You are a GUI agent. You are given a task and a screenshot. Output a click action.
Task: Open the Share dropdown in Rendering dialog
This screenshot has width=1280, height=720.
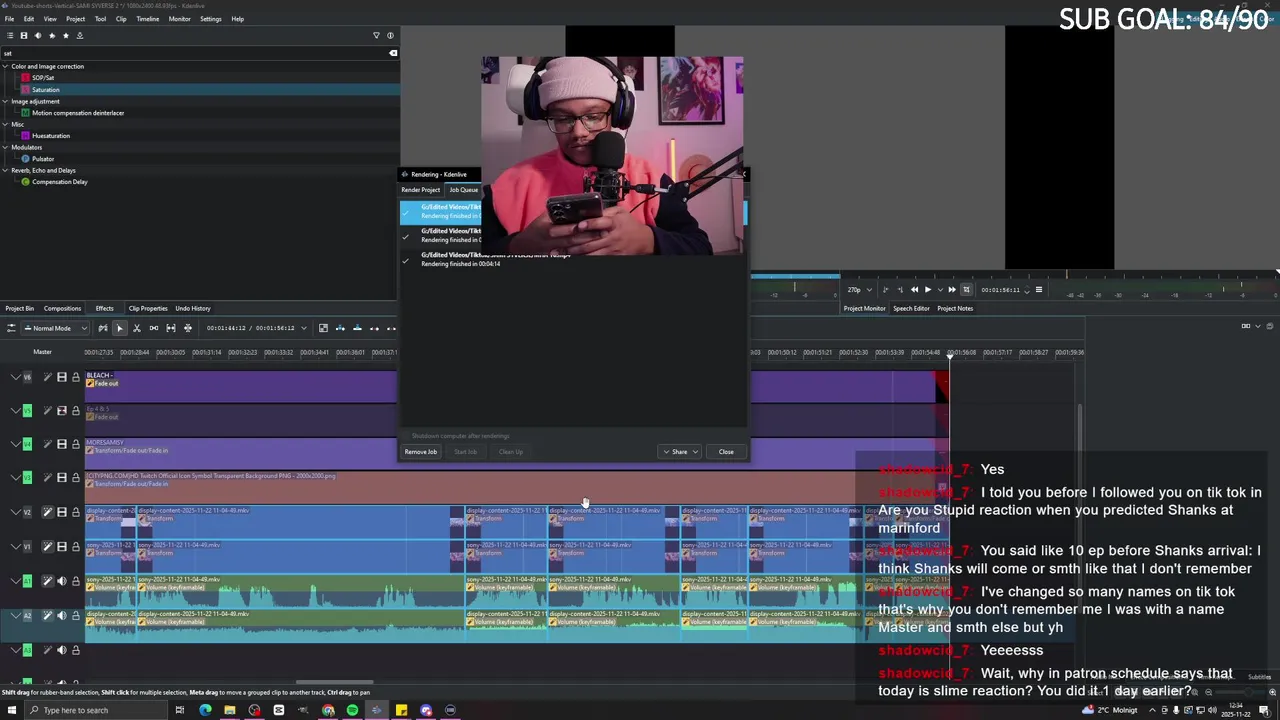(x=680, y=452)
